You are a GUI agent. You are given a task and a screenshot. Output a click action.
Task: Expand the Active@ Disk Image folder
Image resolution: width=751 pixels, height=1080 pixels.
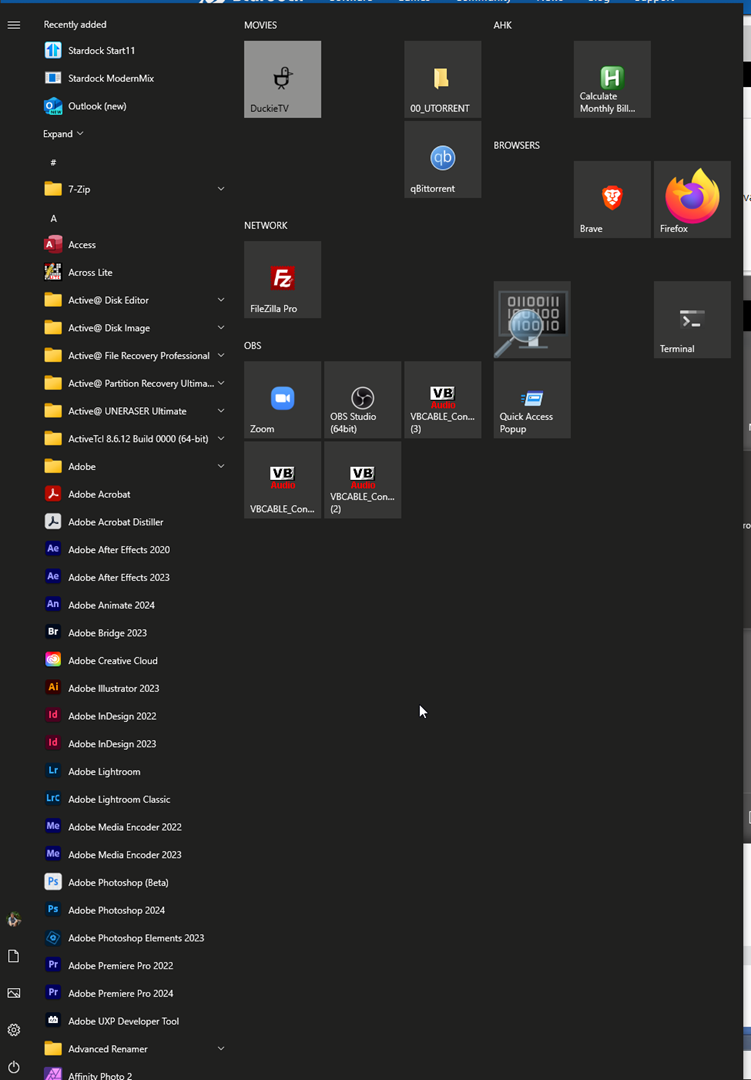click(135, 328)
